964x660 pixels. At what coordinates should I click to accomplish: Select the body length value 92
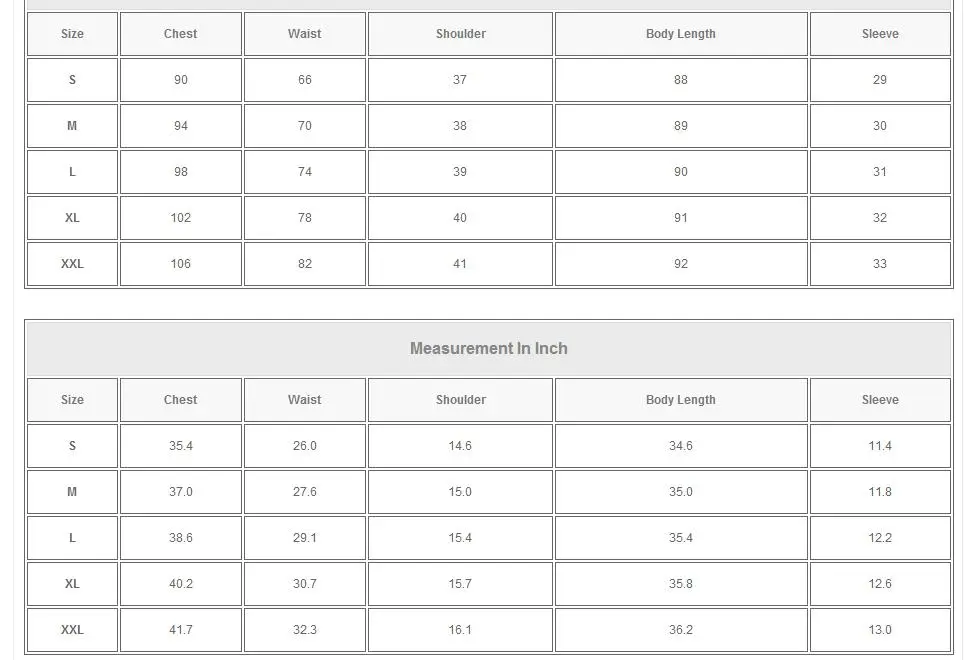click(680, 264)
